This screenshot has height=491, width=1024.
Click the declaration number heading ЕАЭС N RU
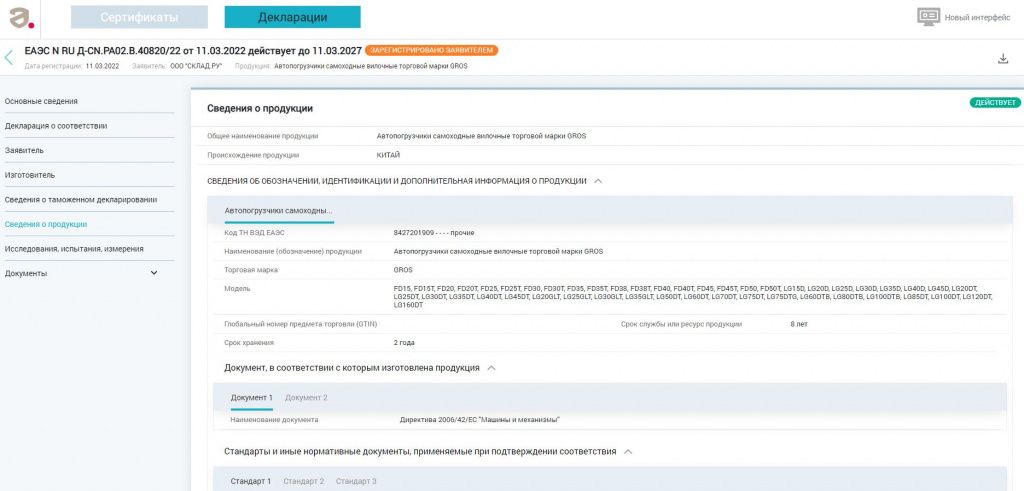193,50
